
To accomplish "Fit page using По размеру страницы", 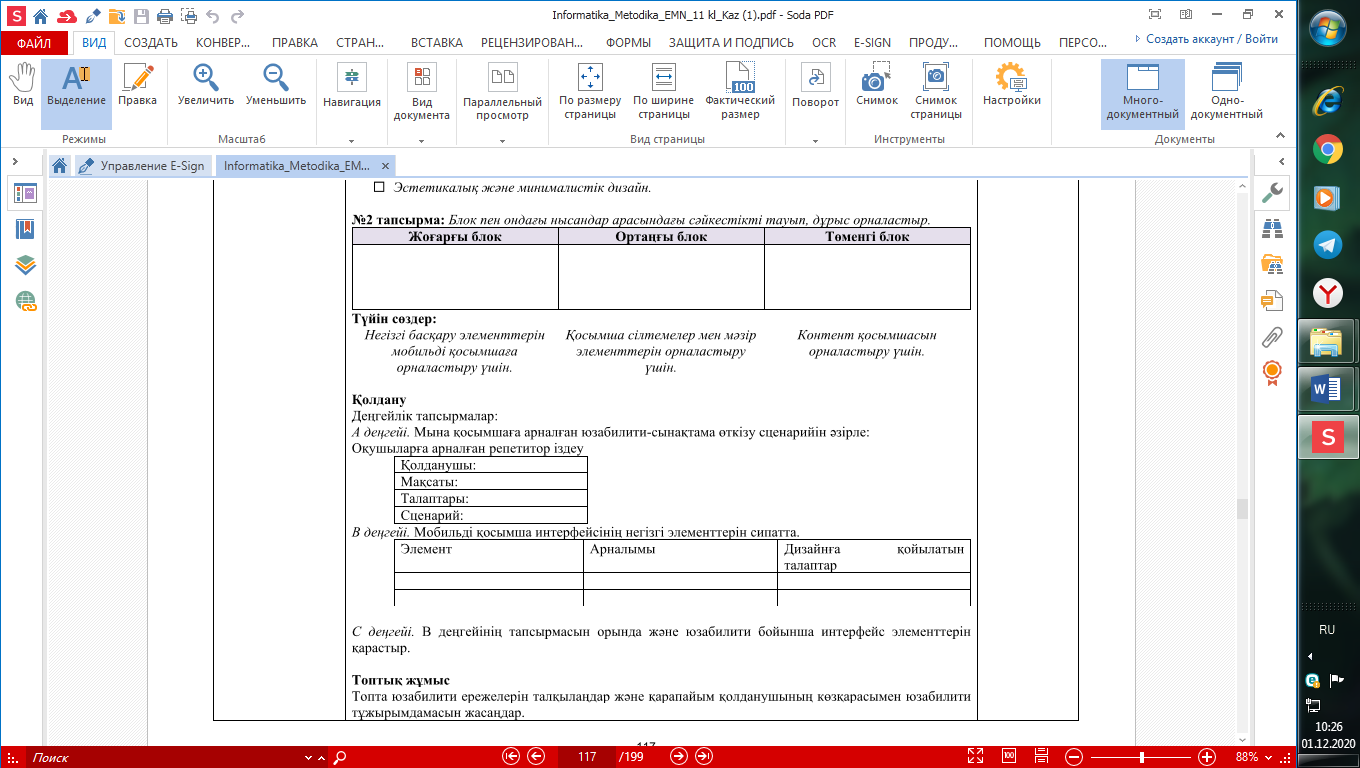I will 590,92.
